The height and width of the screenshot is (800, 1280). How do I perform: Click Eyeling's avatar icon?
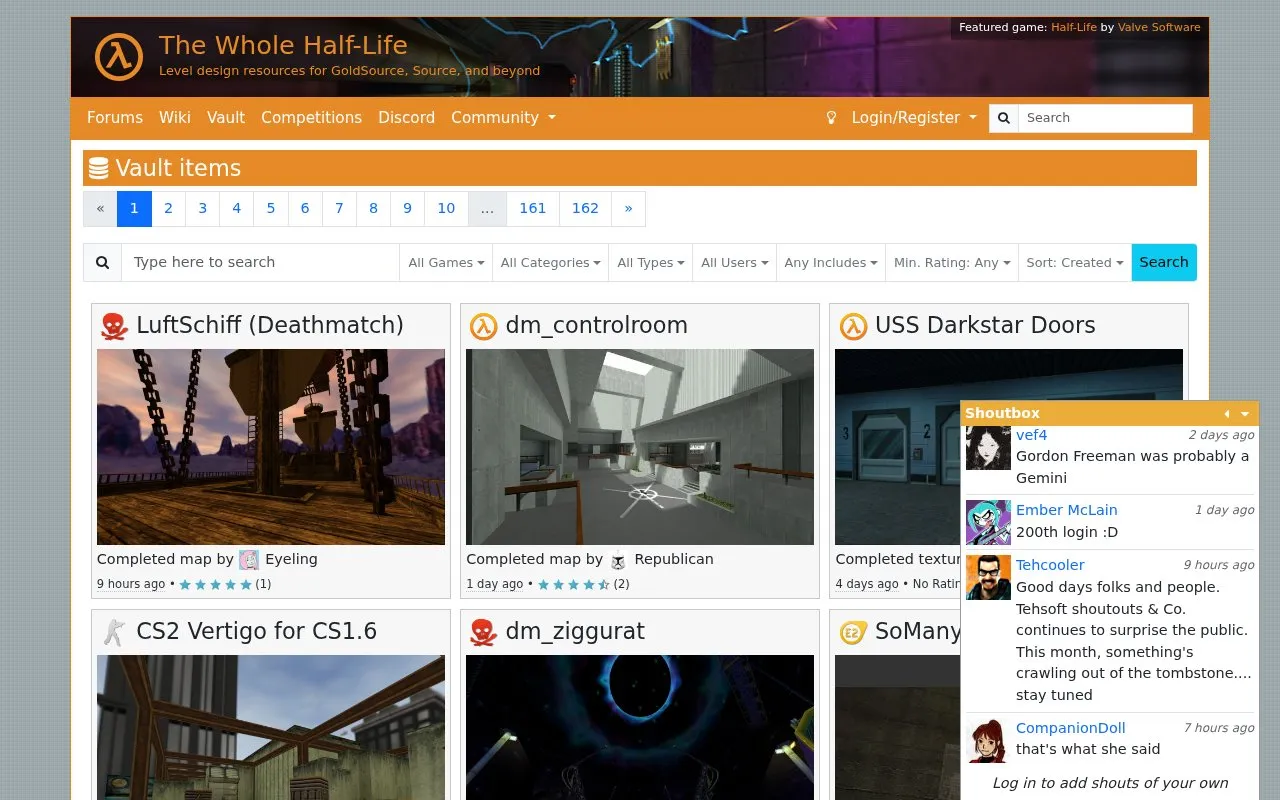(249, 560)
